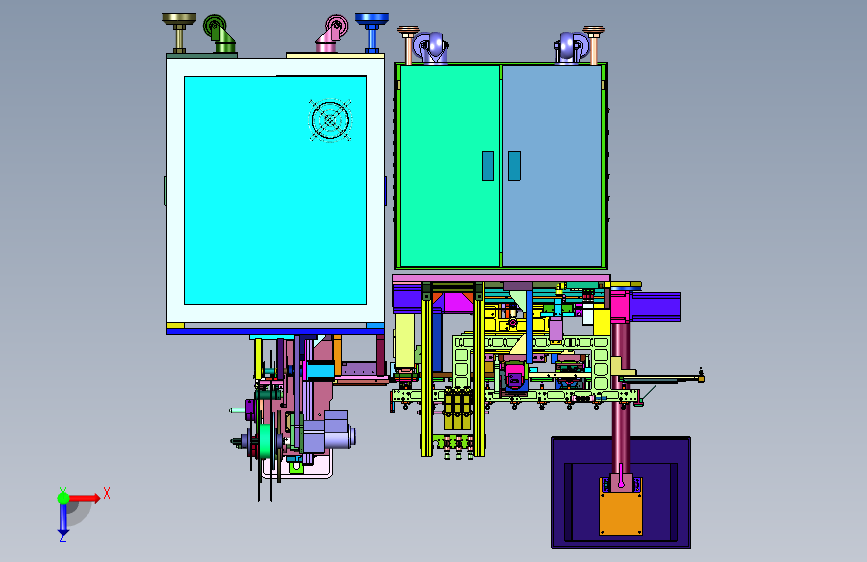Select the green left door of the right cabinet
The image size is (867, 562).
(x=450, y=165)
